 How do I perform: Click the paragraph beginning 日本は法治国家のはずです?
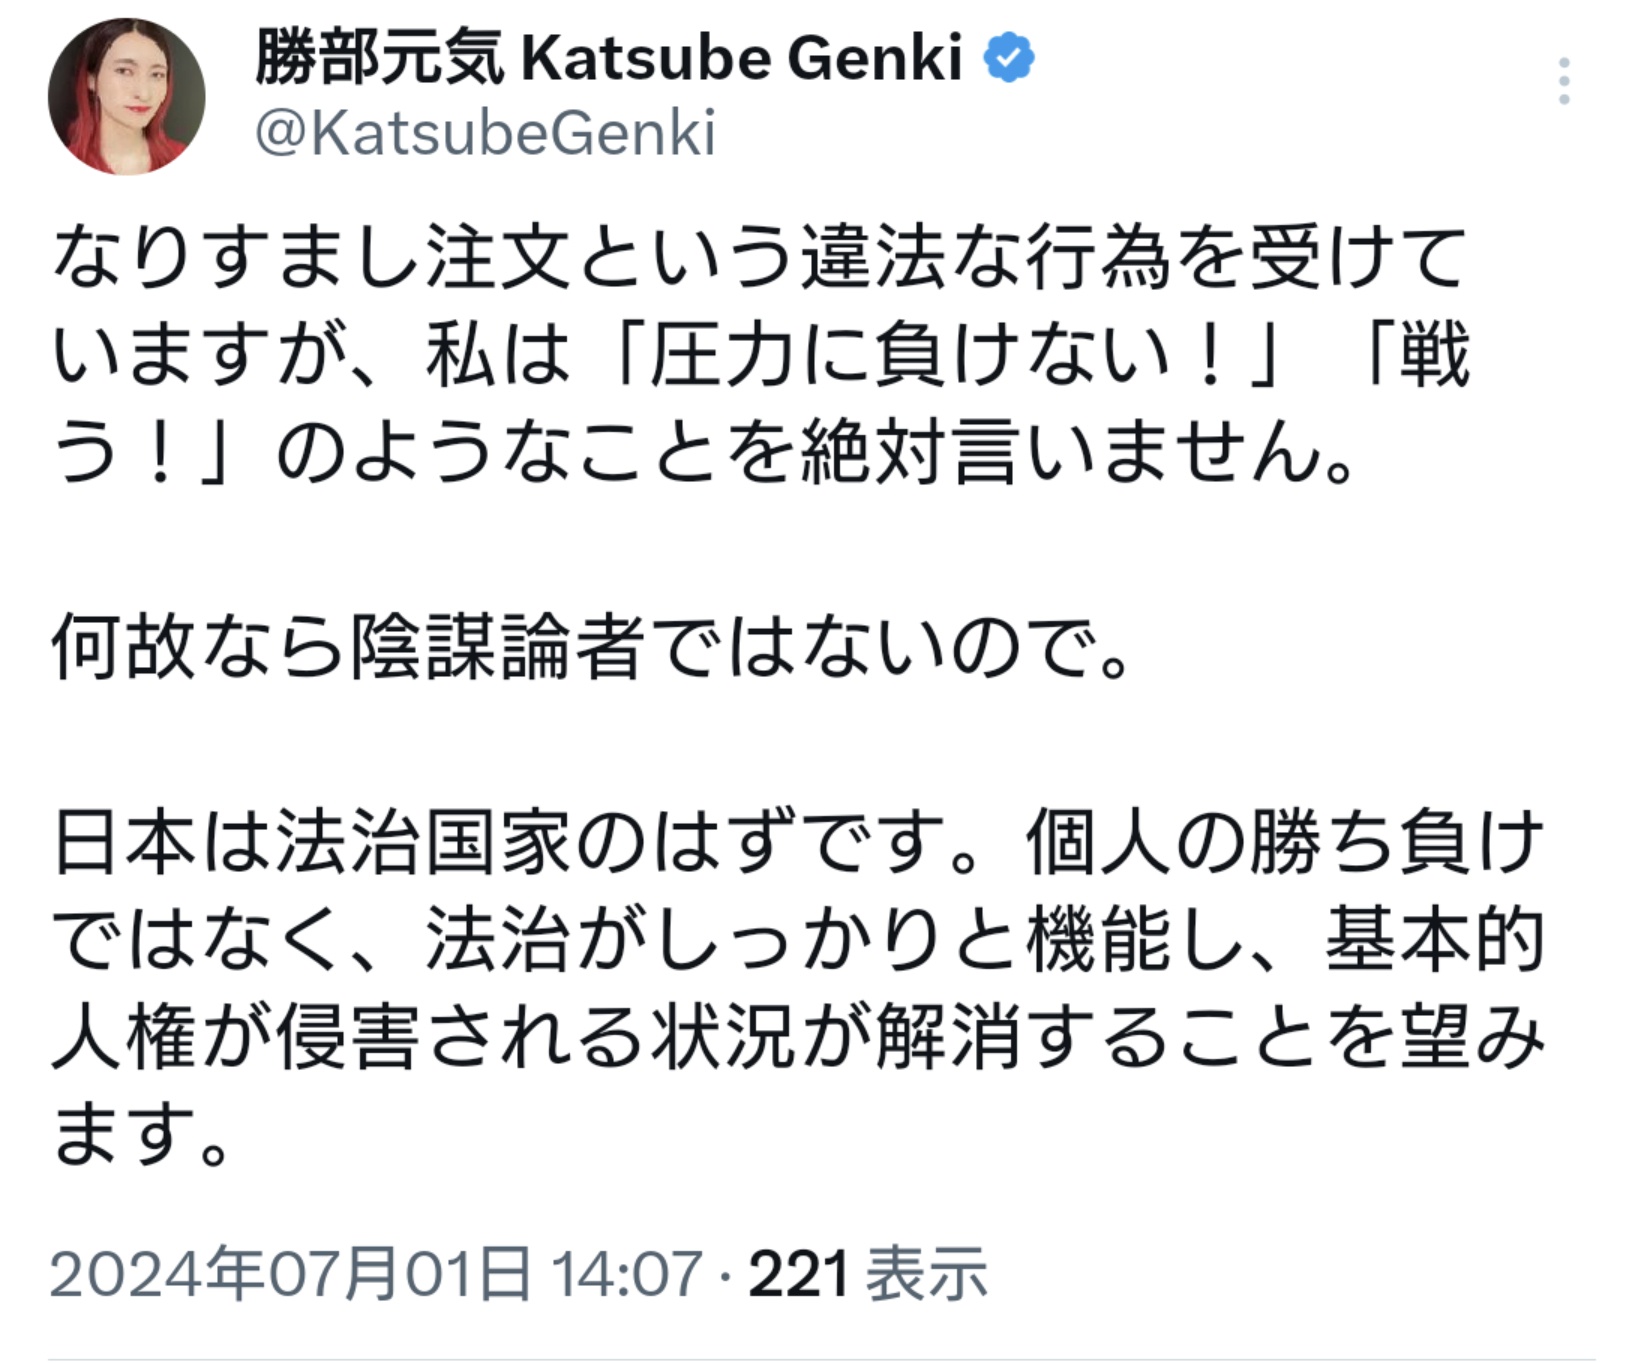tap(798, 989)
